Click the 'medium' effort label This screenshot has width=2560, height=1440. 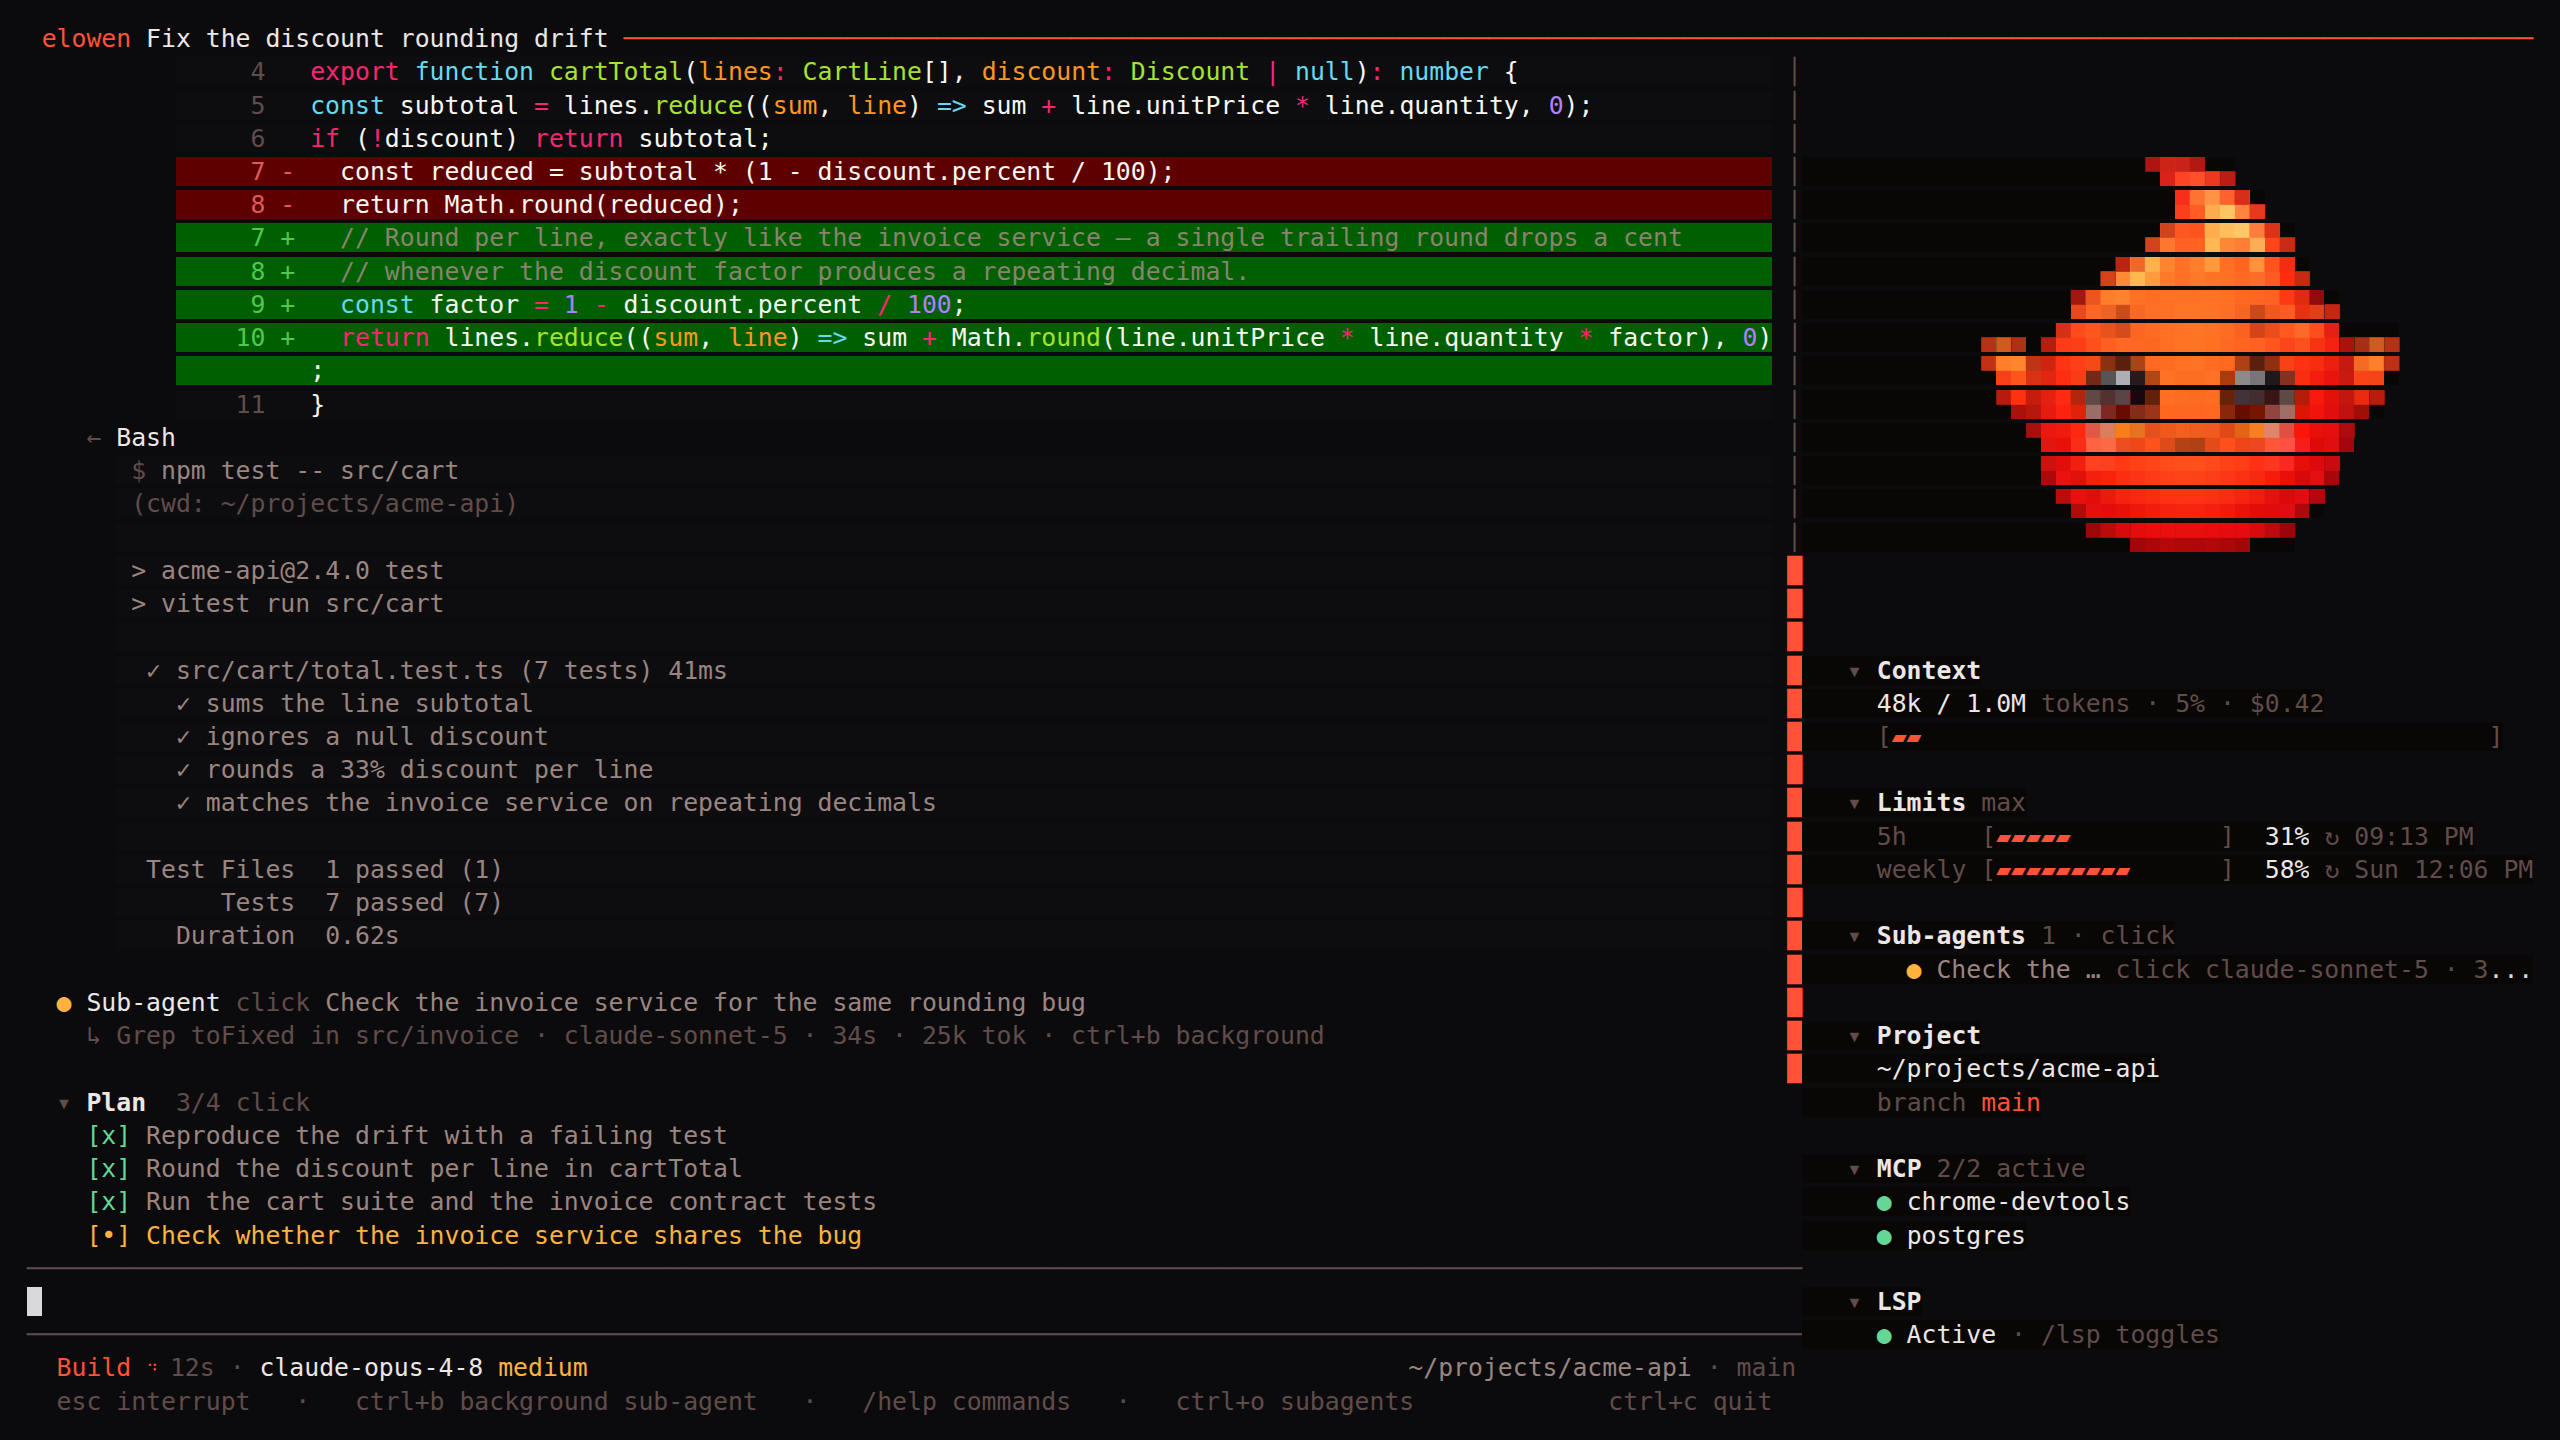tap(543, 1368)
